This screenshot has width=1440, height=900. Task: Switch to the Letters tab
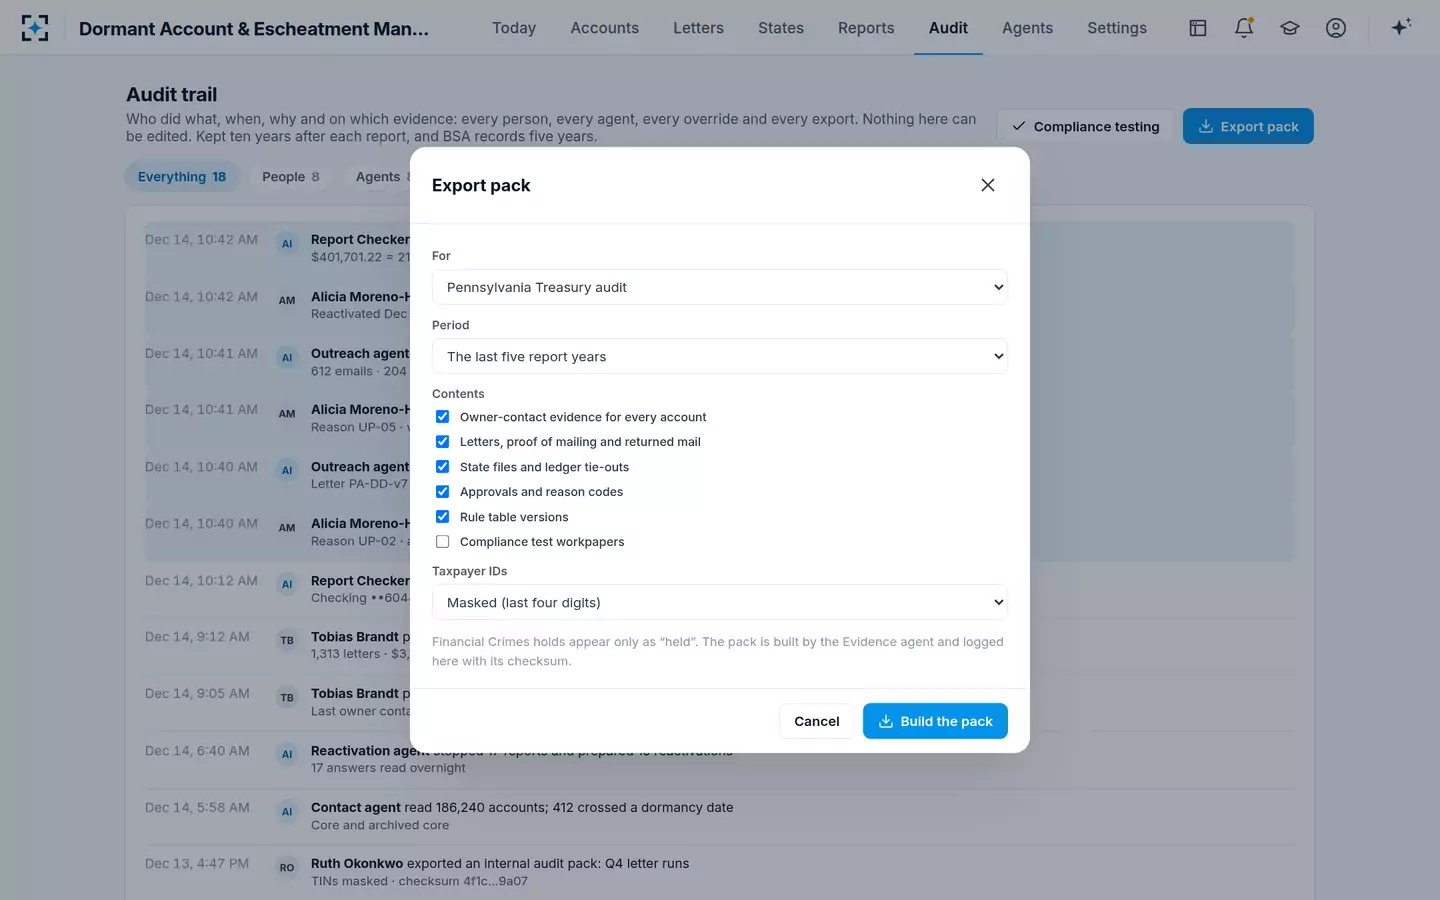pyautogui.click(x=698, y=28)
